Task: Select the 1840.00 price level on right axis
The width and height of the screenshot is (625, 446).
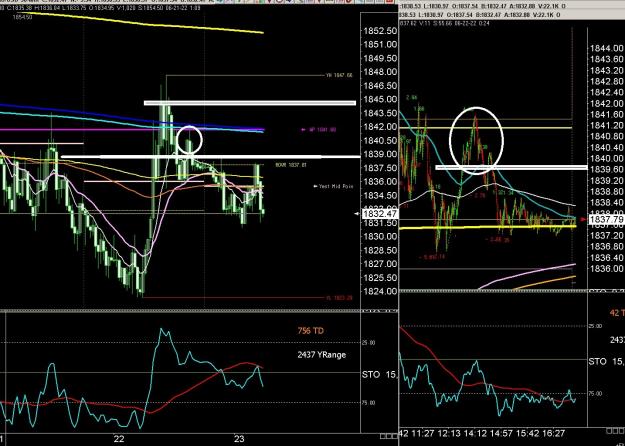Action: [607, 159]
